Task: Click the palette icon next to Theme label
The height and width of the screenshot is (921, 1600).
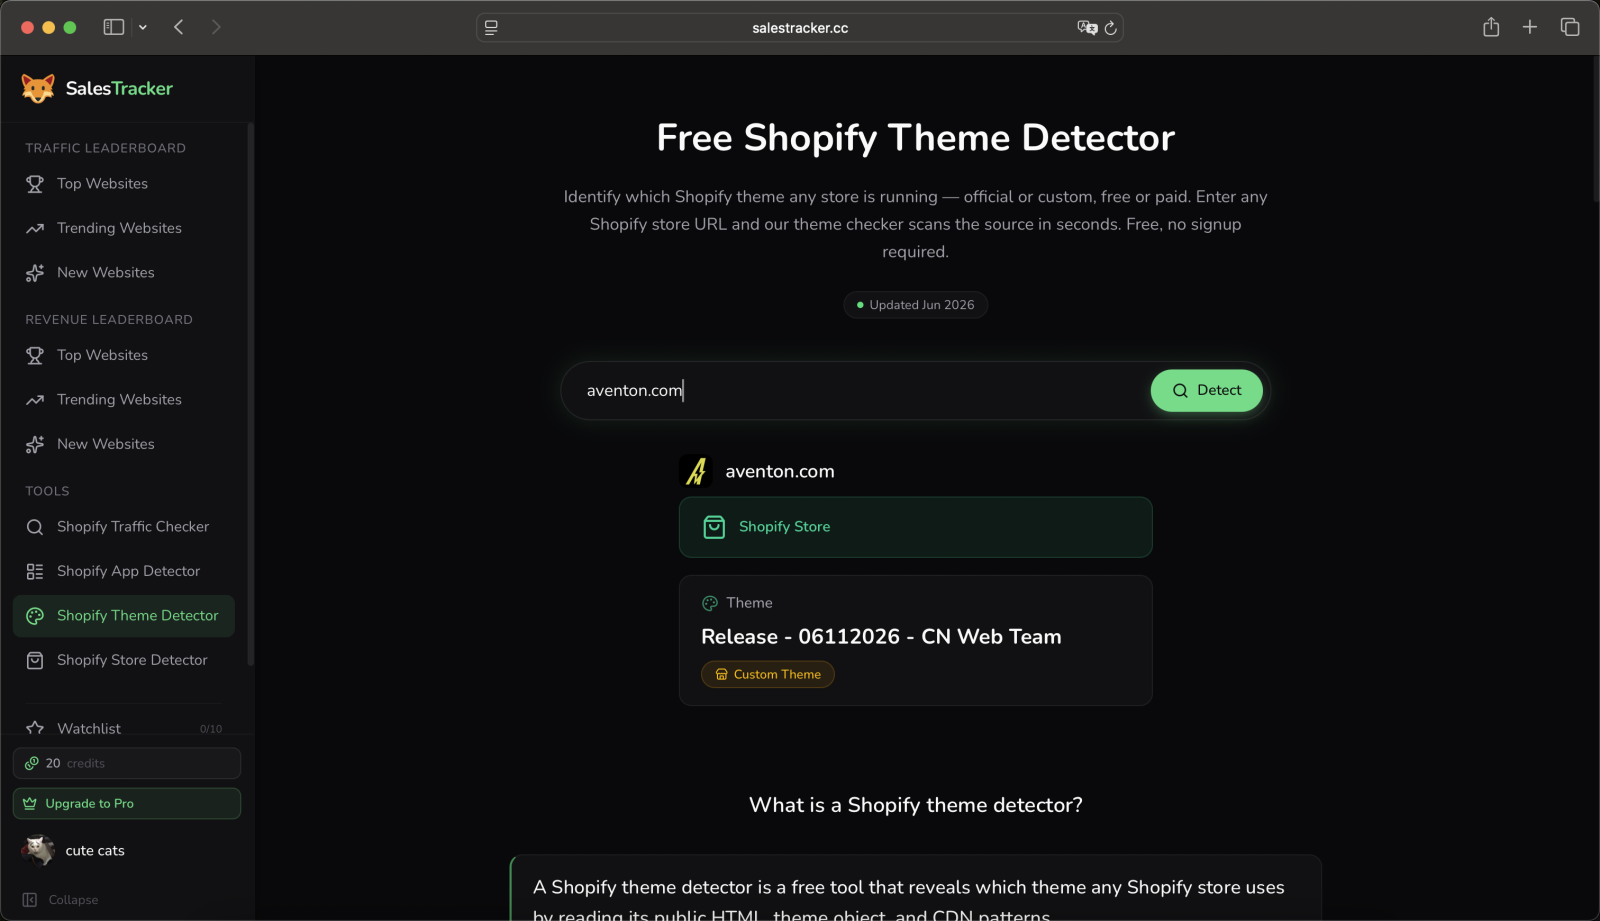Action: pos(710,603)
